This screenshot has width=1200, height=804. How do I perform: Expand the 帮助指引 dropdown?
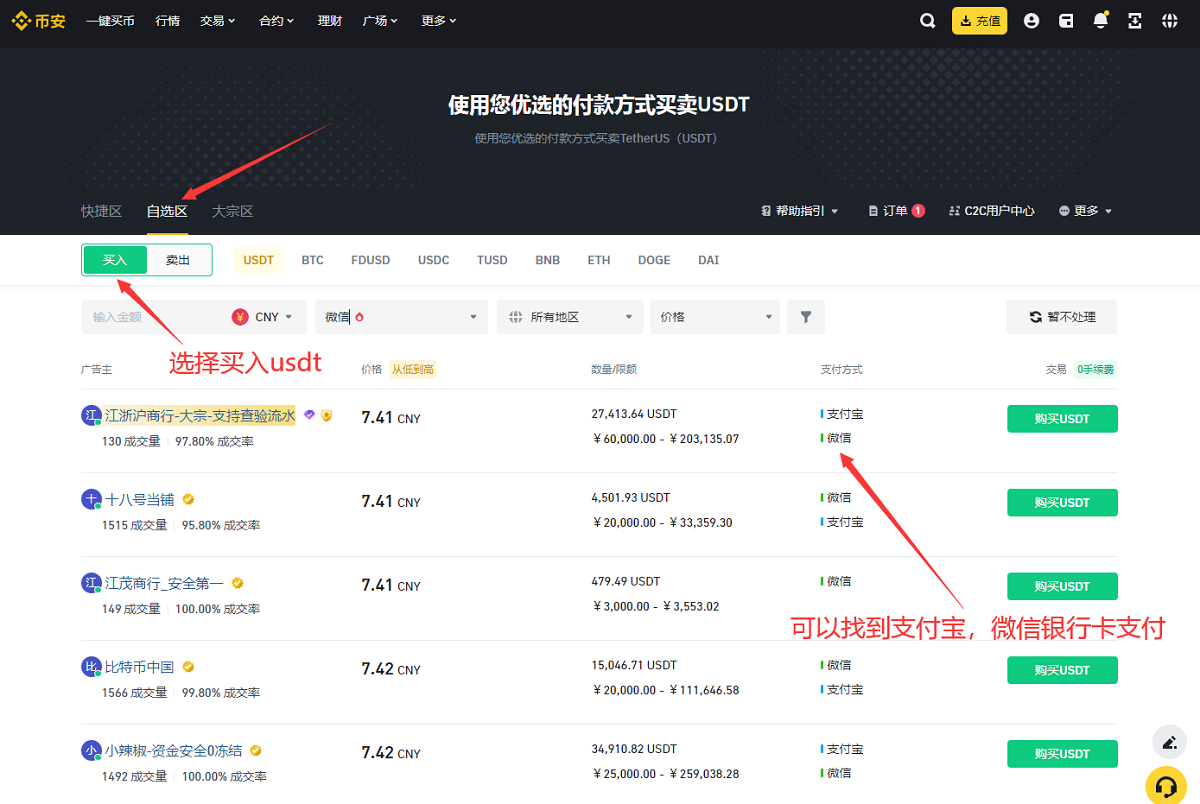coord(800,211)
